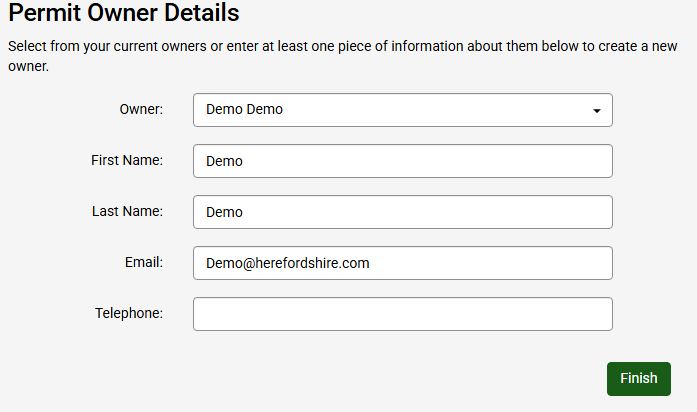Image resolution: width=697 pixels, height=412 pixels.
Task: Click the 'Owner:' field label
Action: click(140, 109)
